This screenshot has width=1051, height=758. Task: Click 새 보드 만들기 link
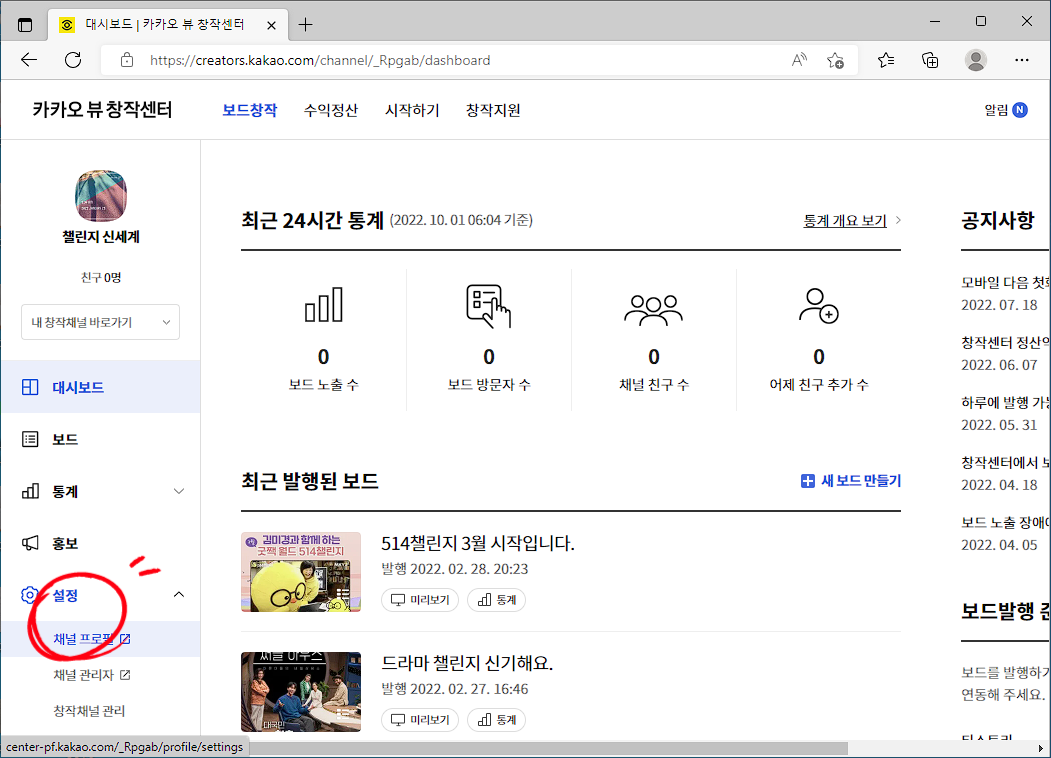(851, 481)
